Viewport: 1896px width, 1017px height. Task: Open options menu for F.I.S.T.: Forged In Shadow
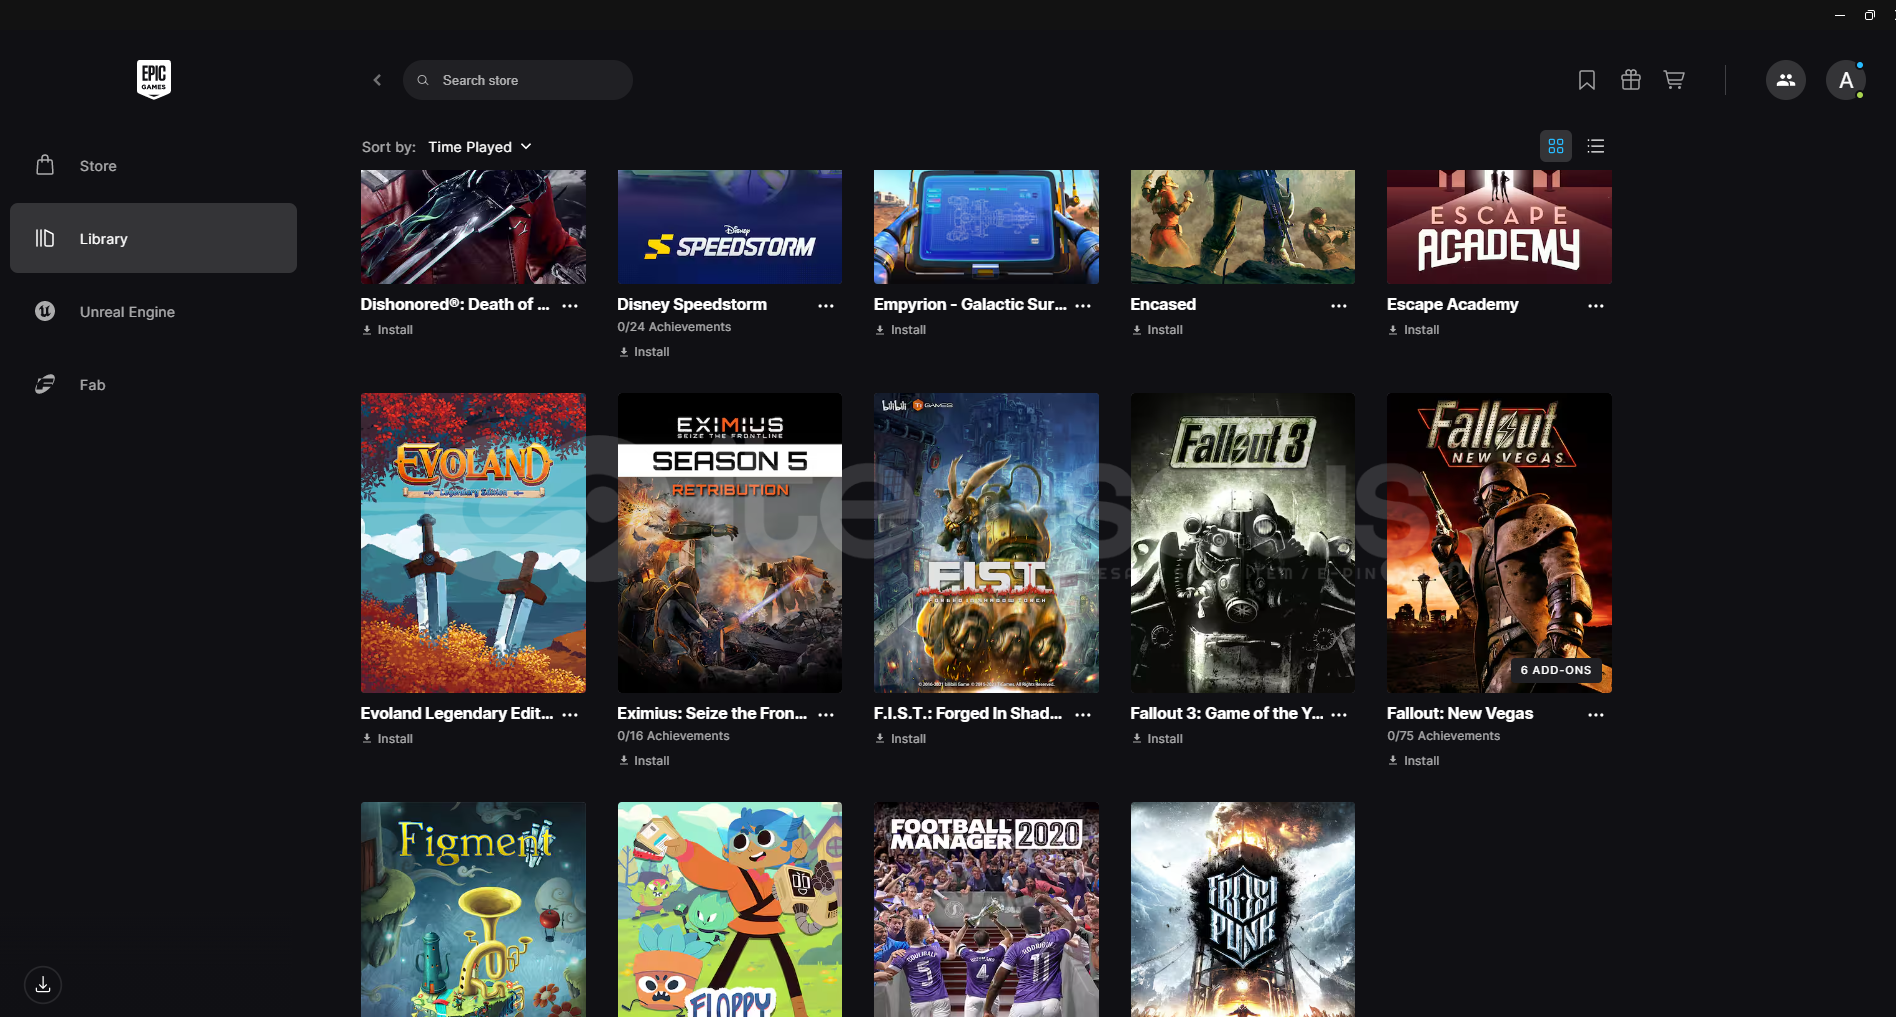pos(1083,715)
